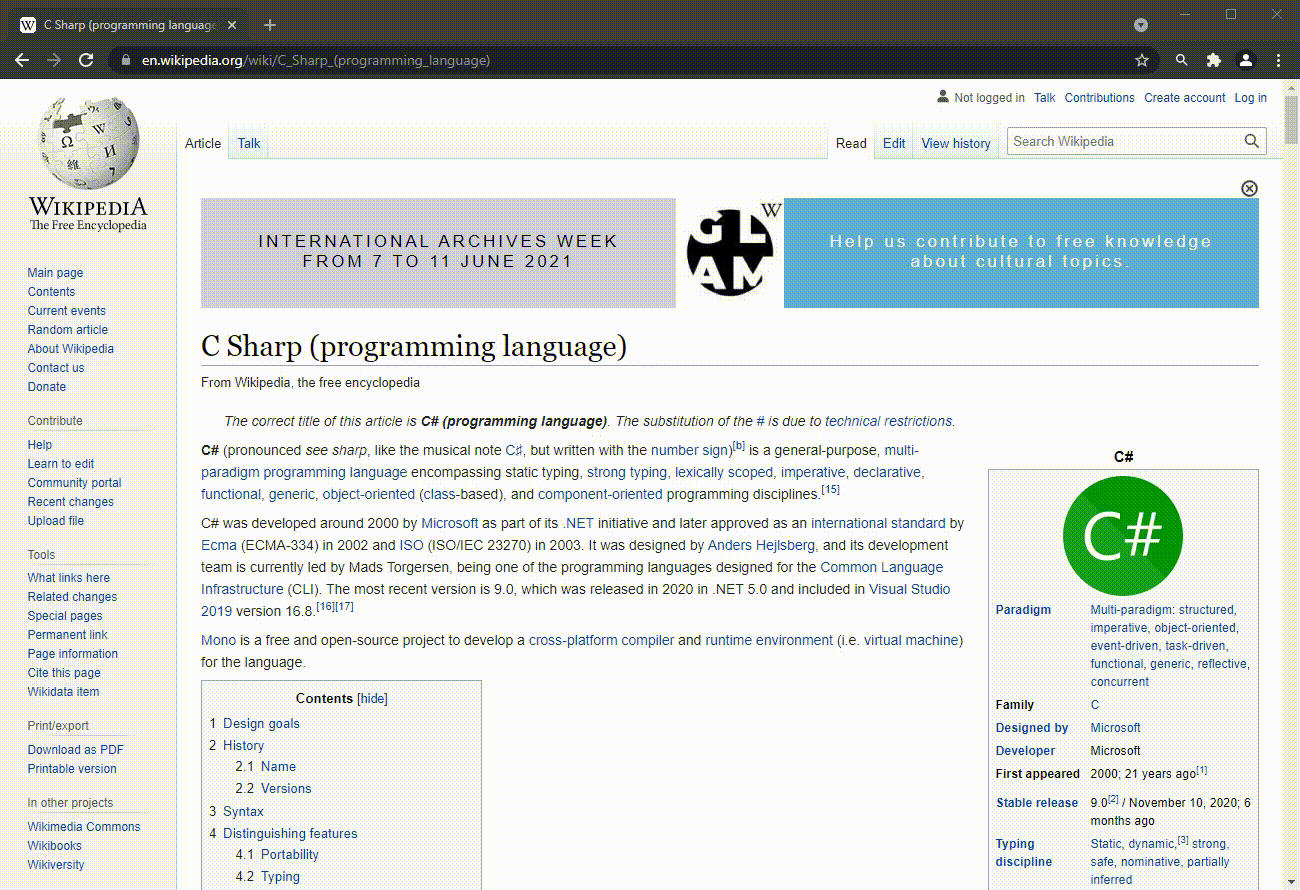This screenshot has height=890, width=1300.
Task: Click Download as PDF link
Action: click(75, 750)
